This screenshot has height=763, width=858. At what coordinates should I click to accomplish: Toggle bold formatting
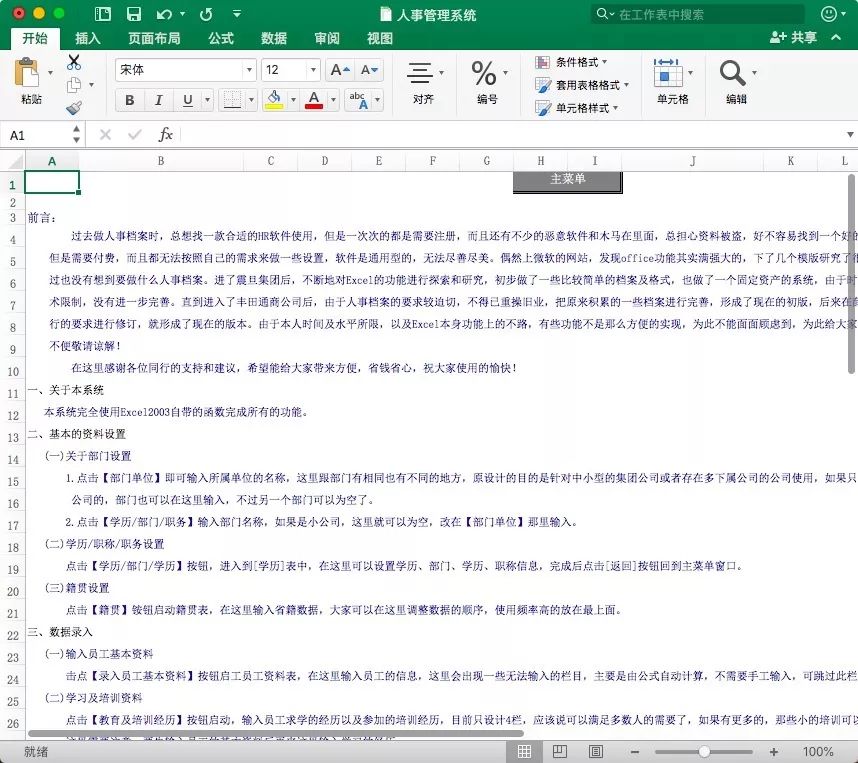129,101
